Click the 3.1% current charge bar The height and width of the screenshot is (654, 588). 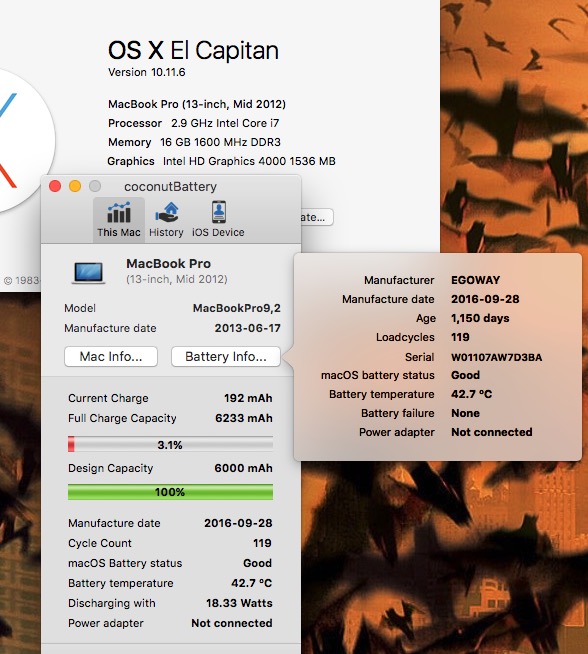pyautogui.click(x=171, y=445)
